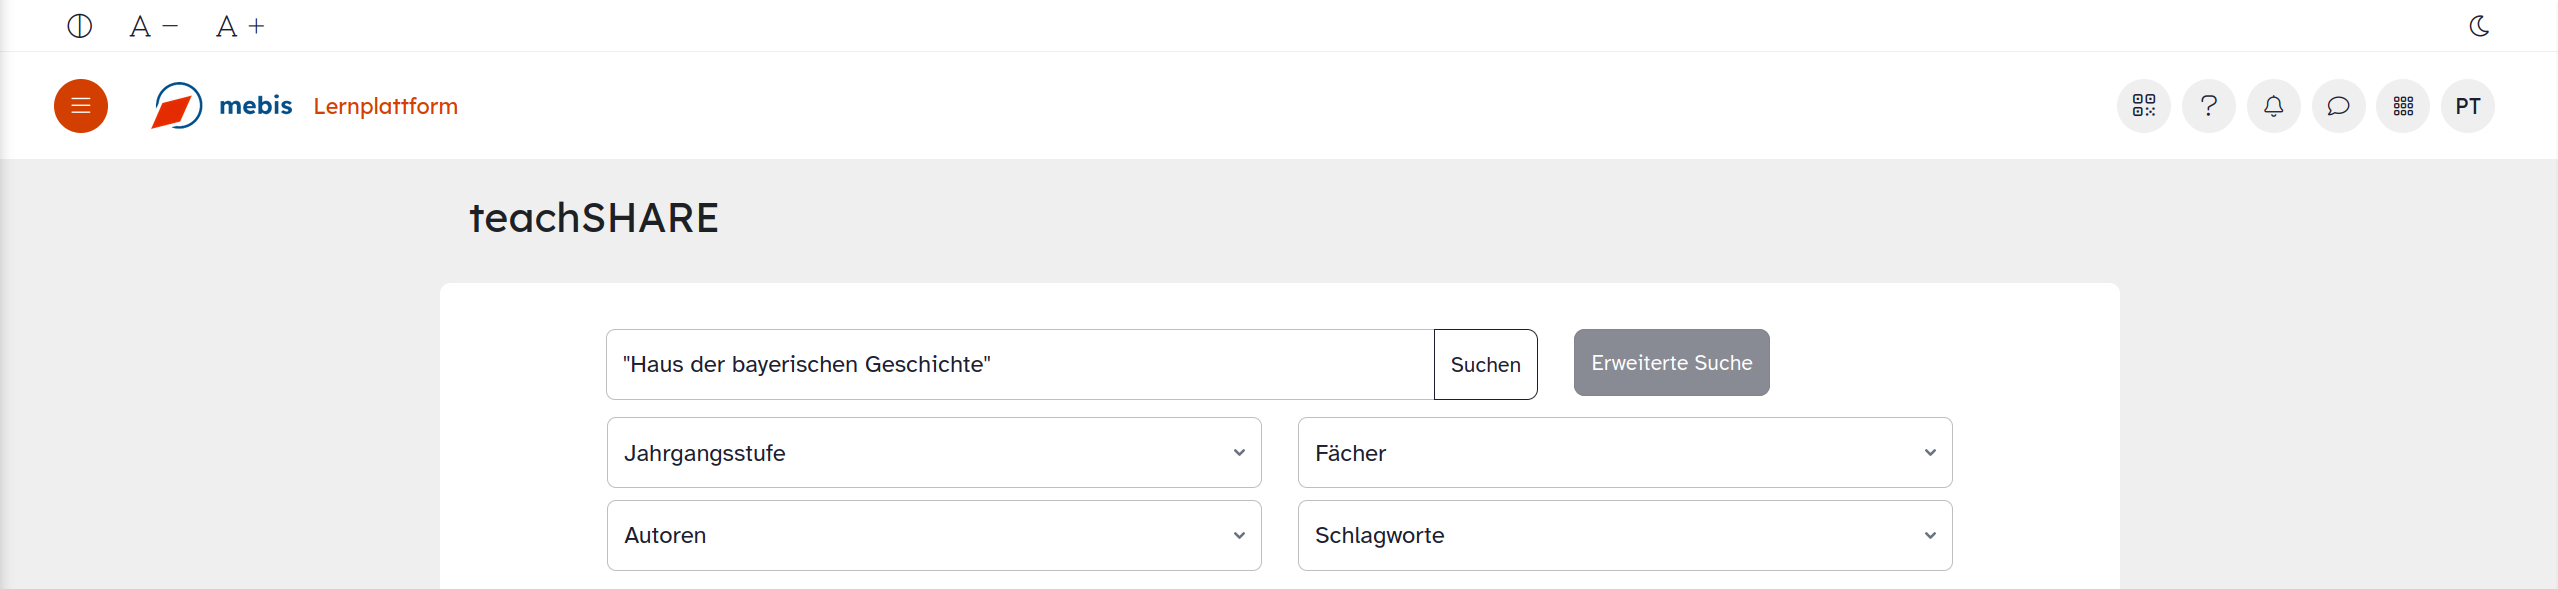Open the orange hamburger menu
This screenshot has height=589, width=2558.
[81, 106]
